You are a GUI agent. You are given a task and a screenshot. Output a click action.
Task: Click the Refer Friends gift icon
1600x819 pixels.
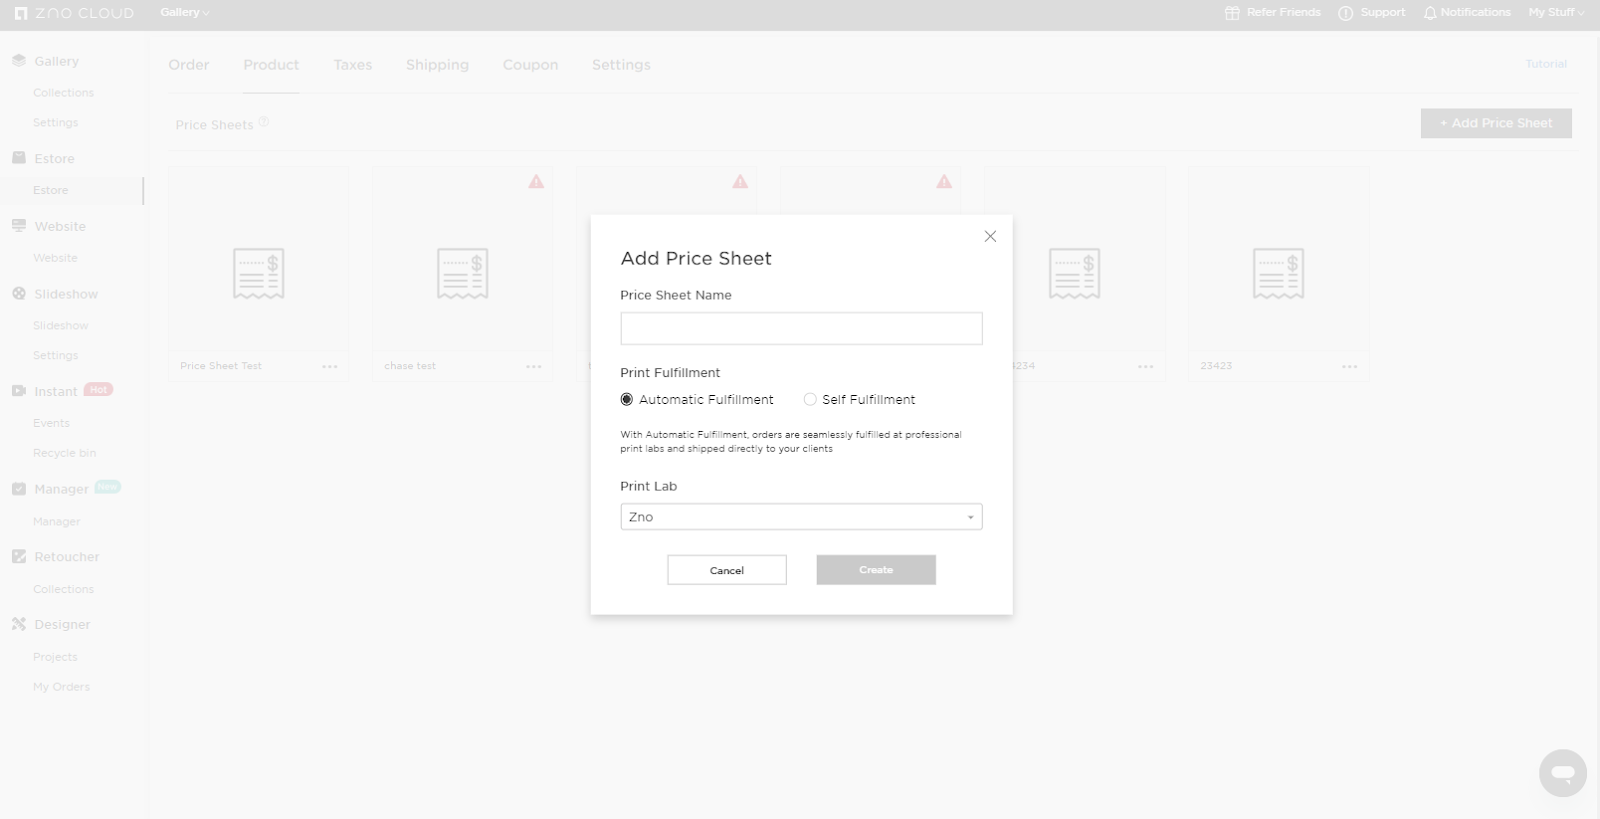[1232, 13]
